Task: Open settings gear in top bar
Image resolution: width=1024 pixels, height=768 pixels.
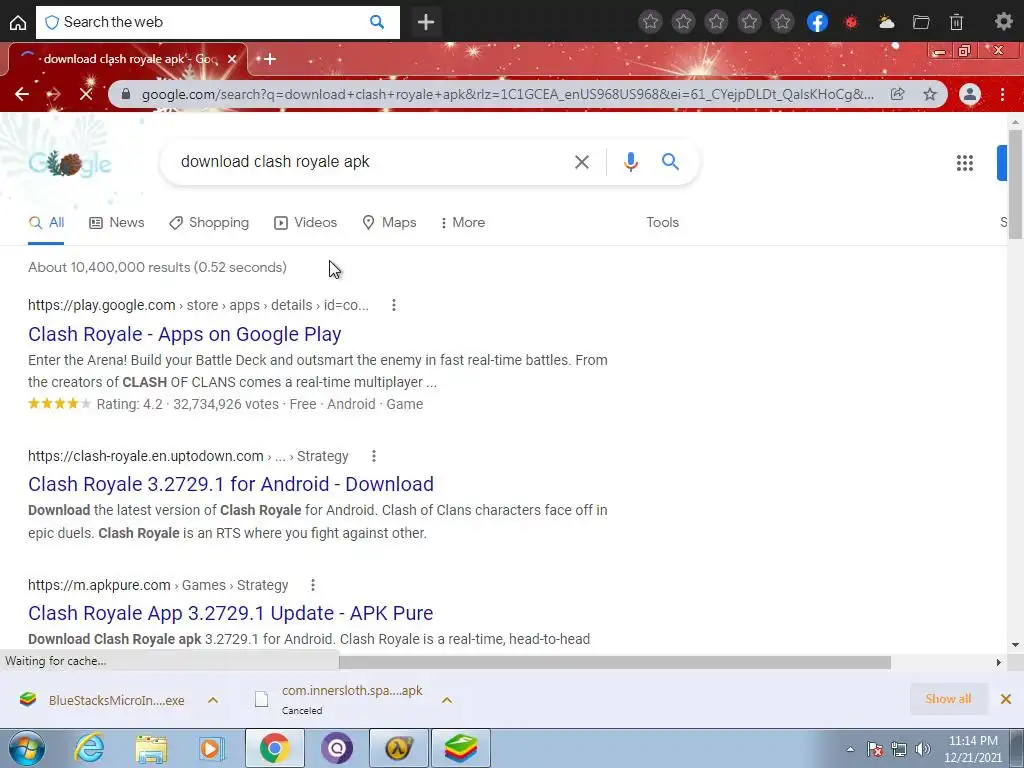Action: pyautogui.click(x=1003, y=22)
